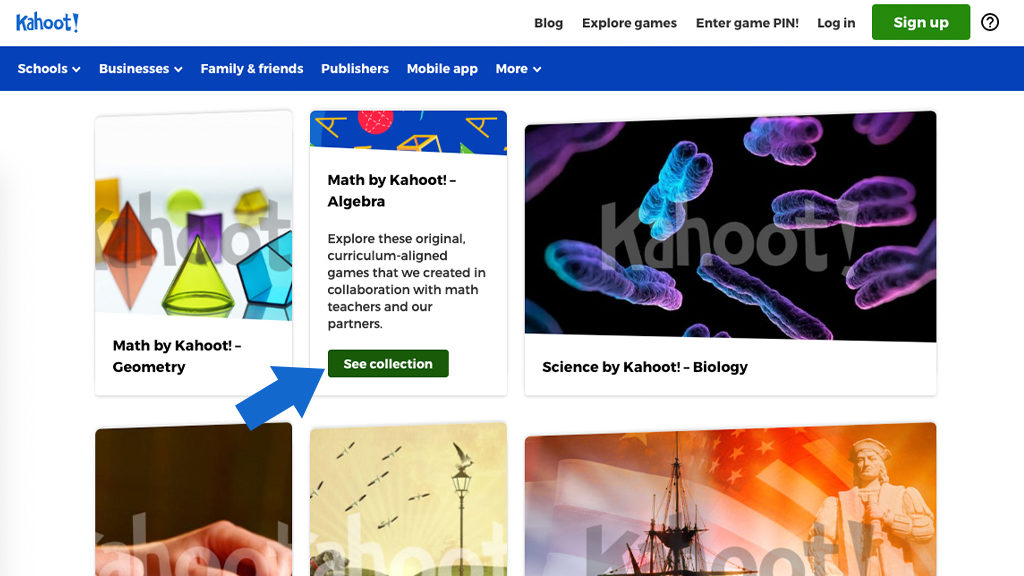Viewport: 1024px width, 576px height.
Task: Go to Explore games
Action: point(630,23)
